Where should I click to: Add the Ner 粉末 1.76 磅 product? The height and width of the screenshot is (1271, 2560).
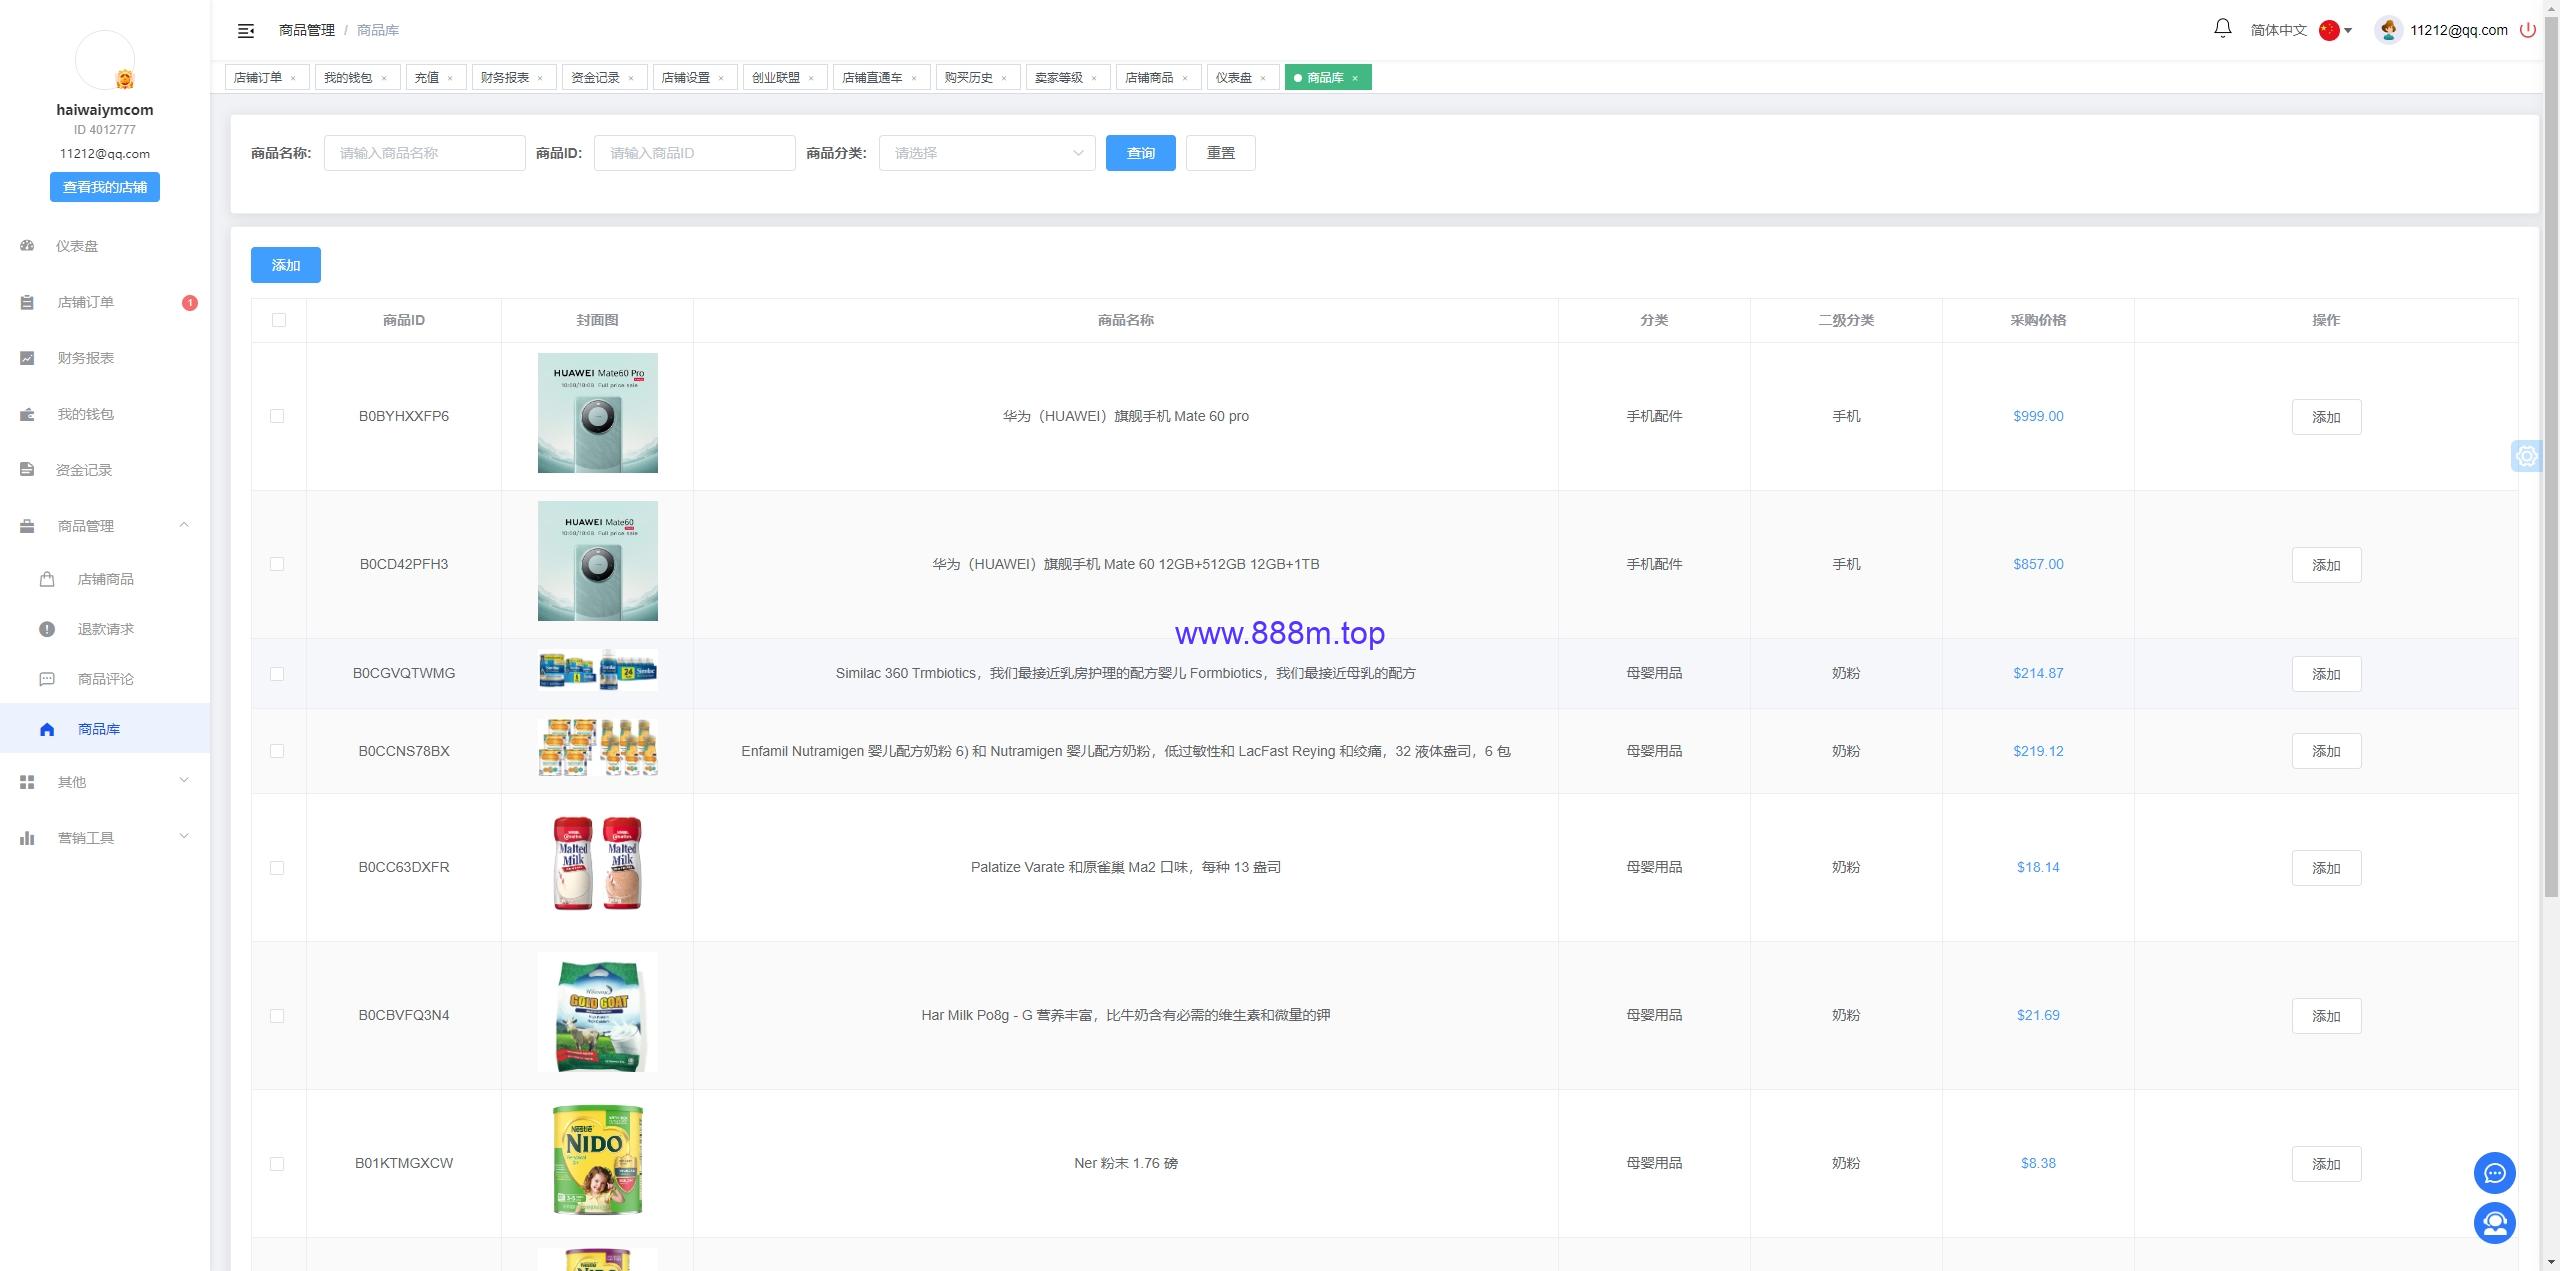point(2326,1164)
